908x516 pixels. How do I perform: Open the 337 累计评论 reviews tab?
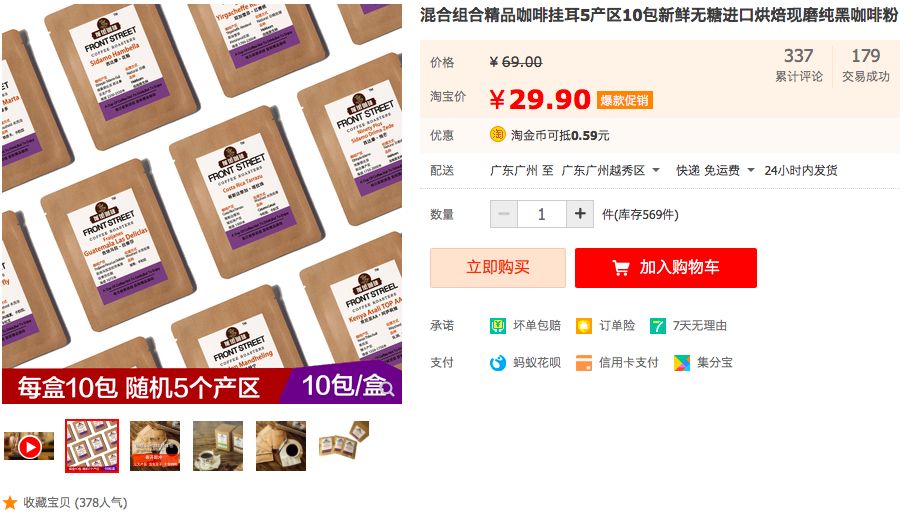799,65
